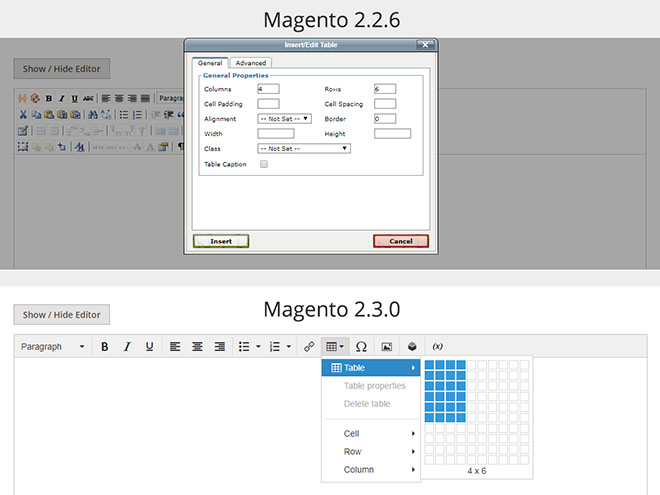Open Class dropdown in table dialog

point(304,149)
